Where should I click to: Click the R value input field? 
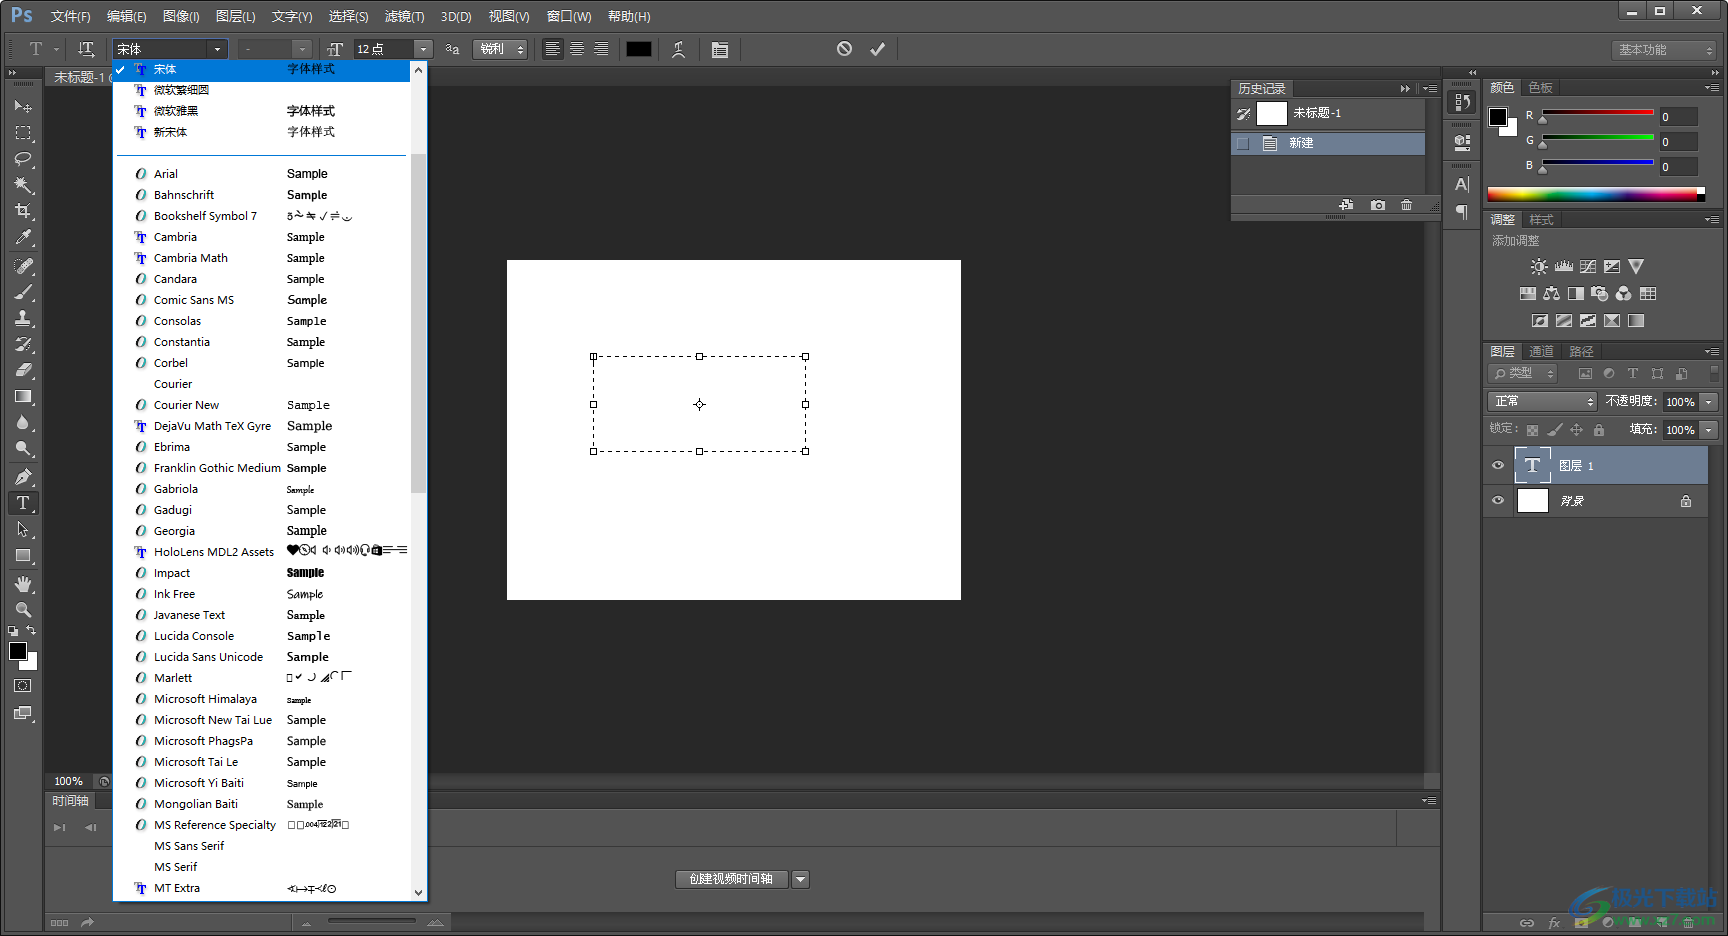tap(1678, 117)
